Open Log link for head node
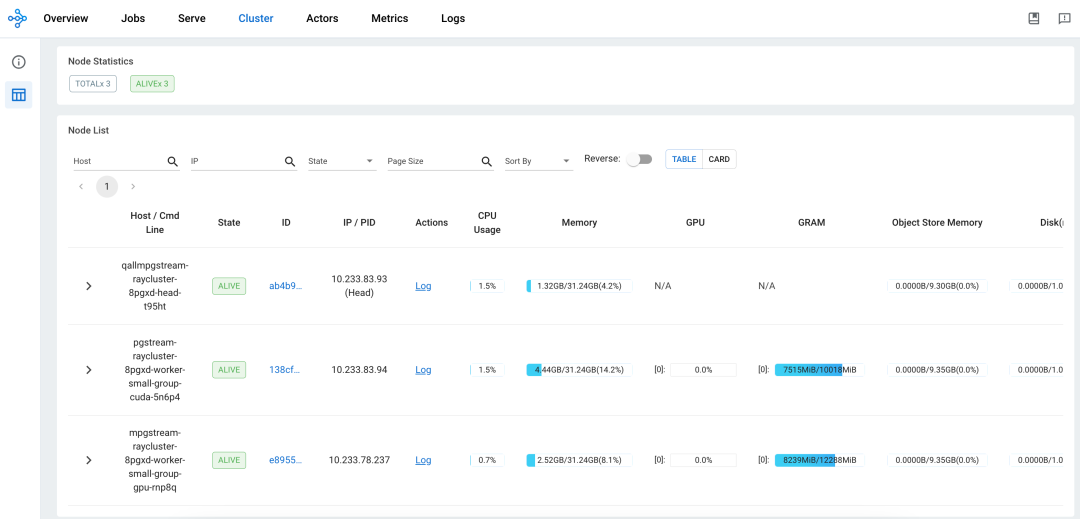Viewport: 1080px width, 519px height. [x=423, y=286]
